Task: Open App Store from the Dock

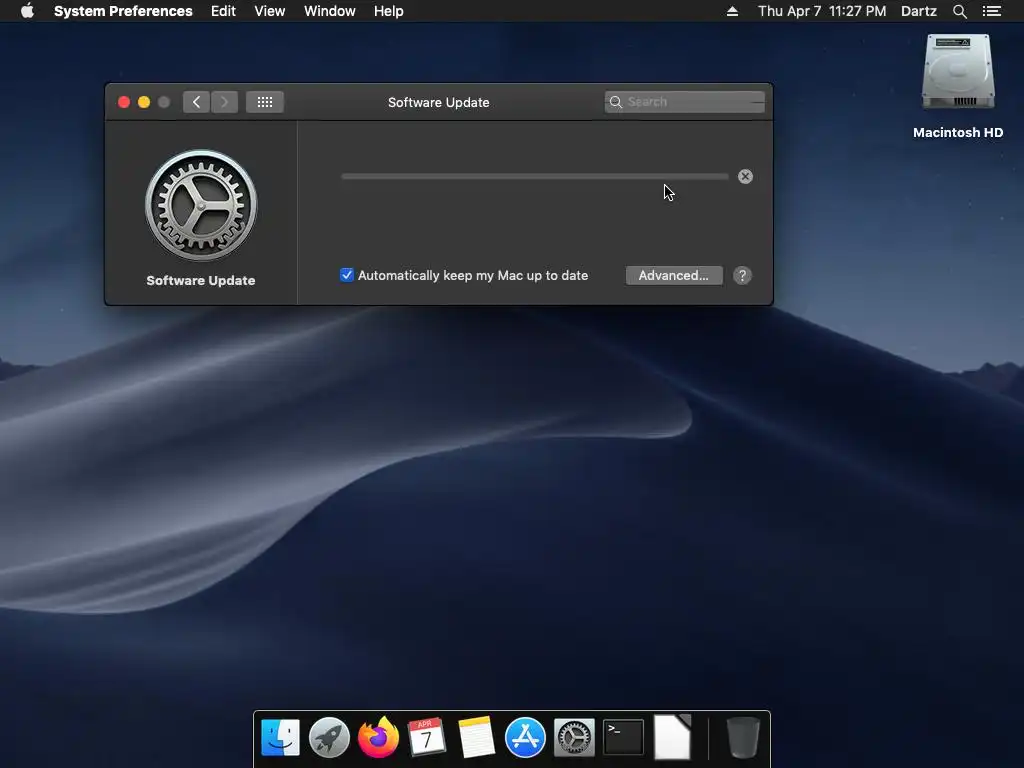Action: click(525, 737)
